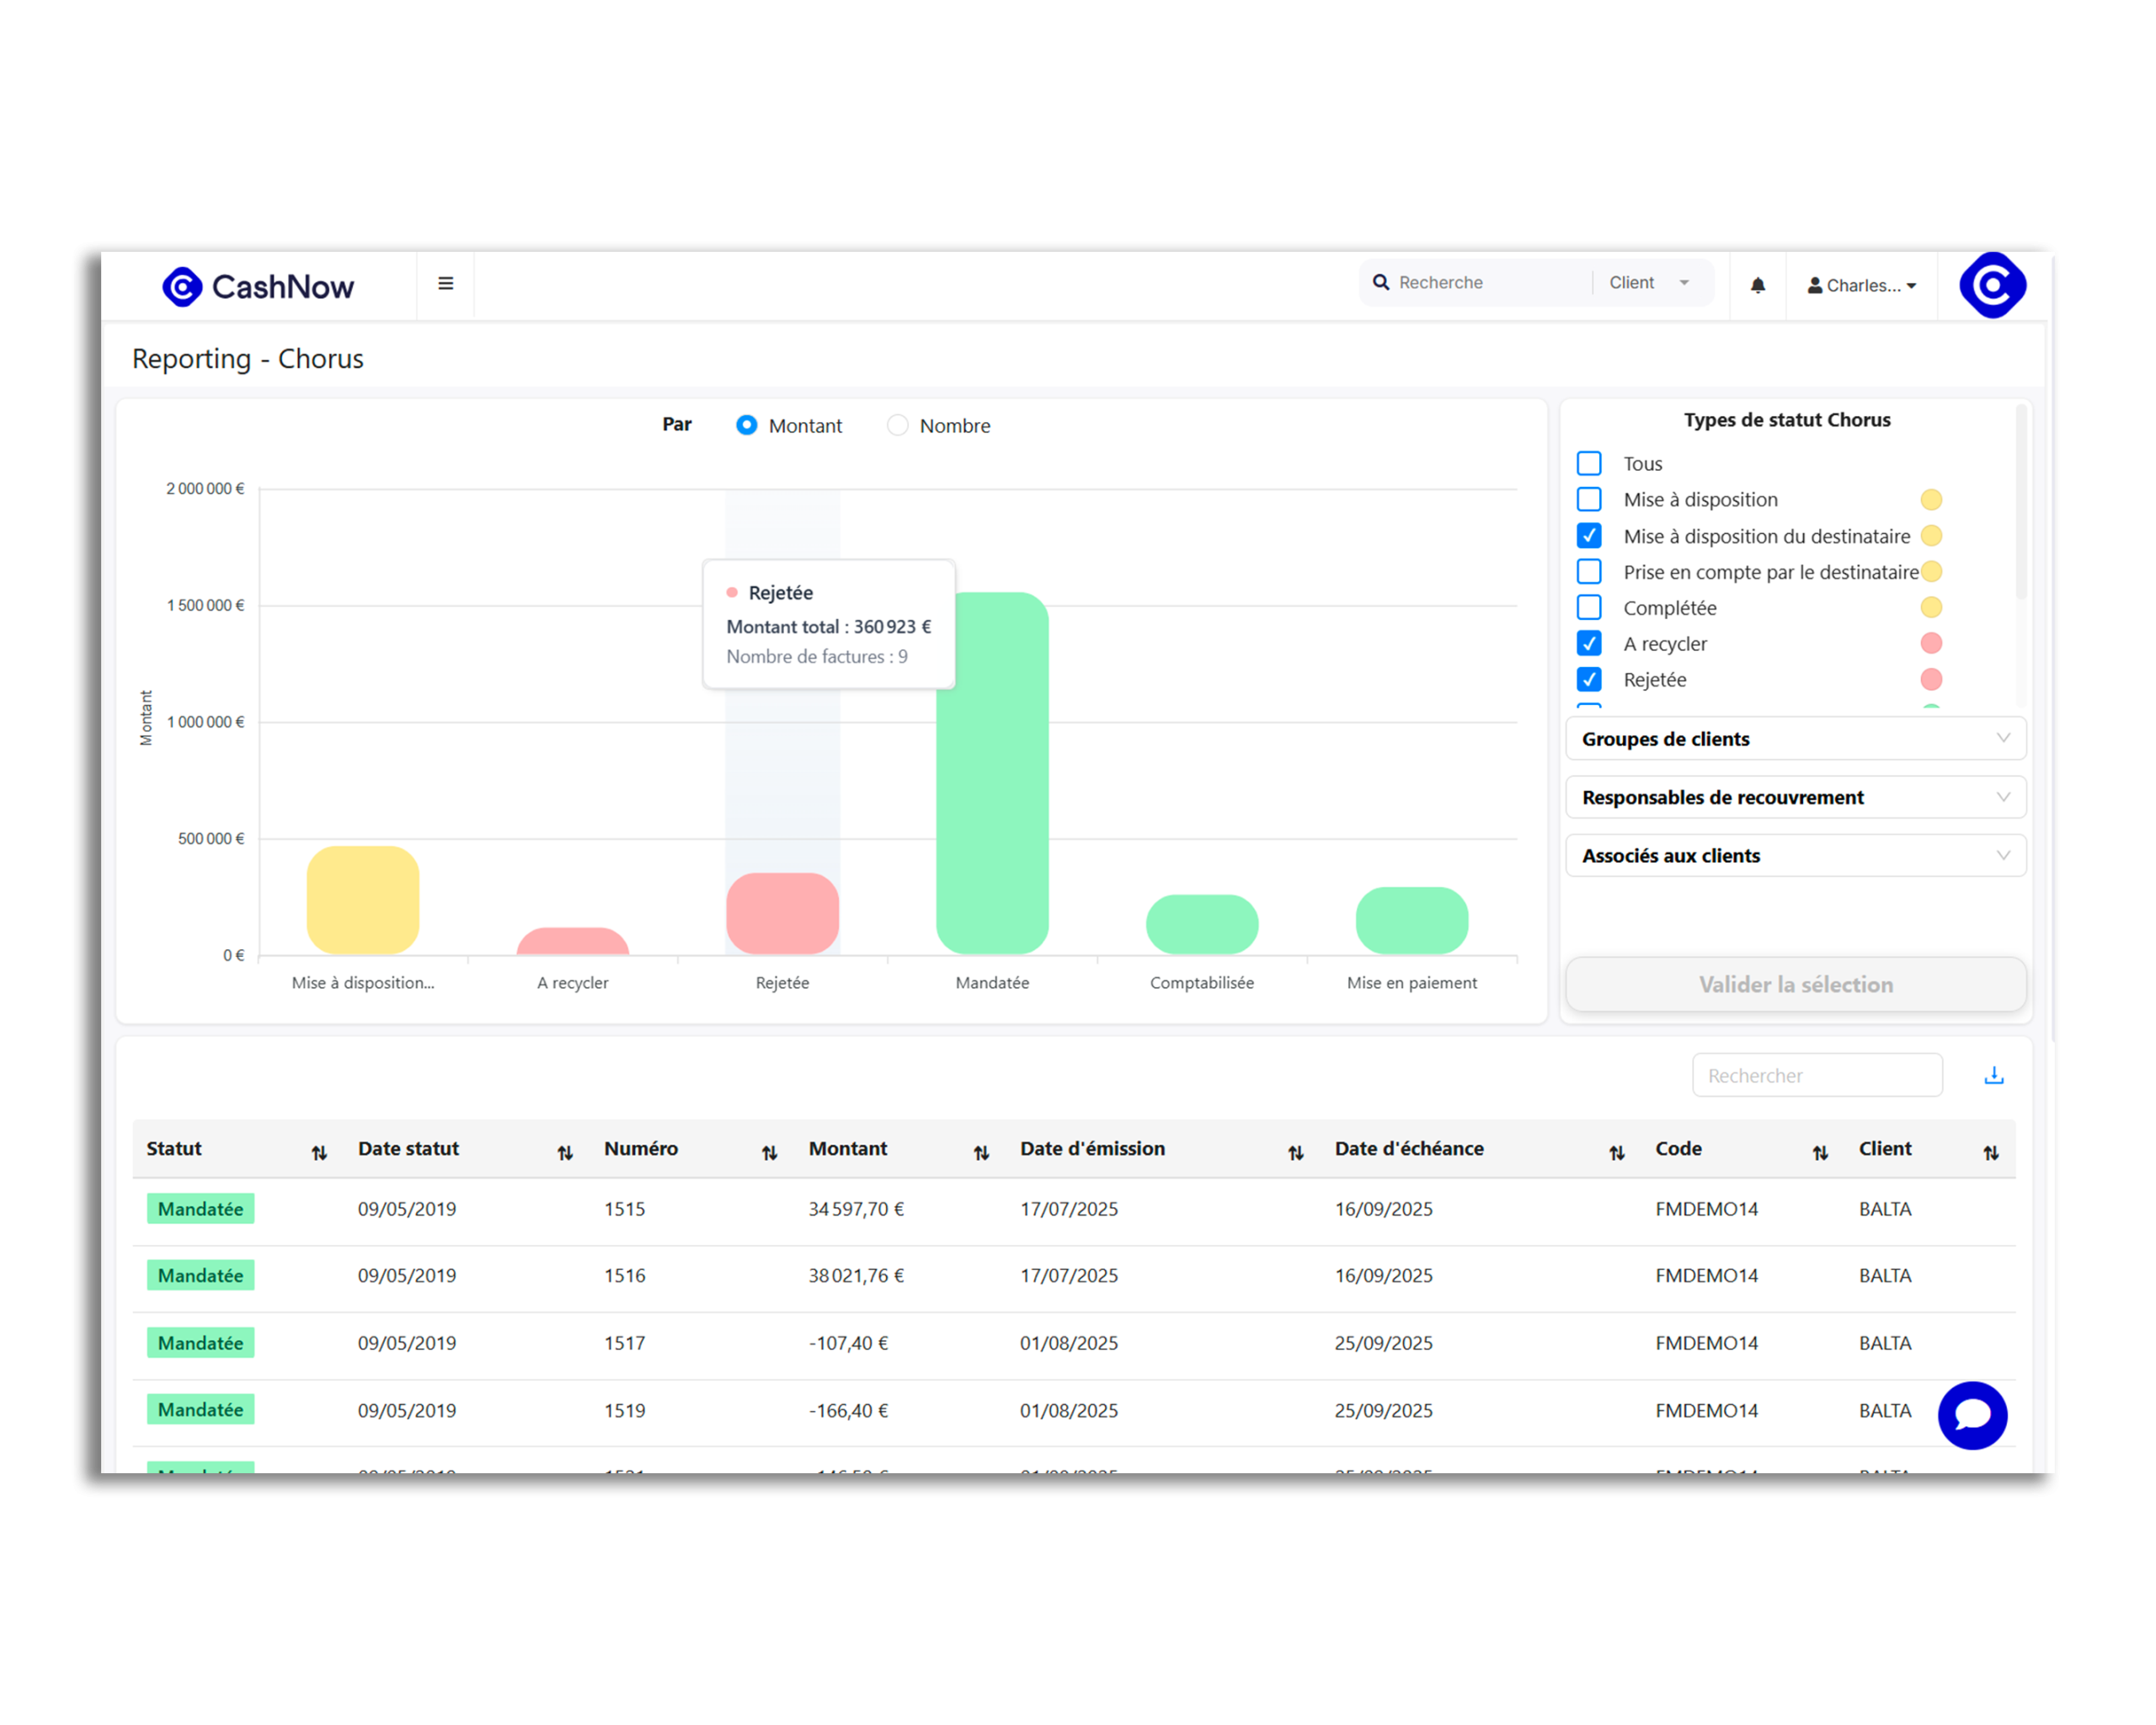This screenshot has width=2156, height=1725.
Task: Sort by Date d'échéance arrows
Action: [x=1616, y=1153]
